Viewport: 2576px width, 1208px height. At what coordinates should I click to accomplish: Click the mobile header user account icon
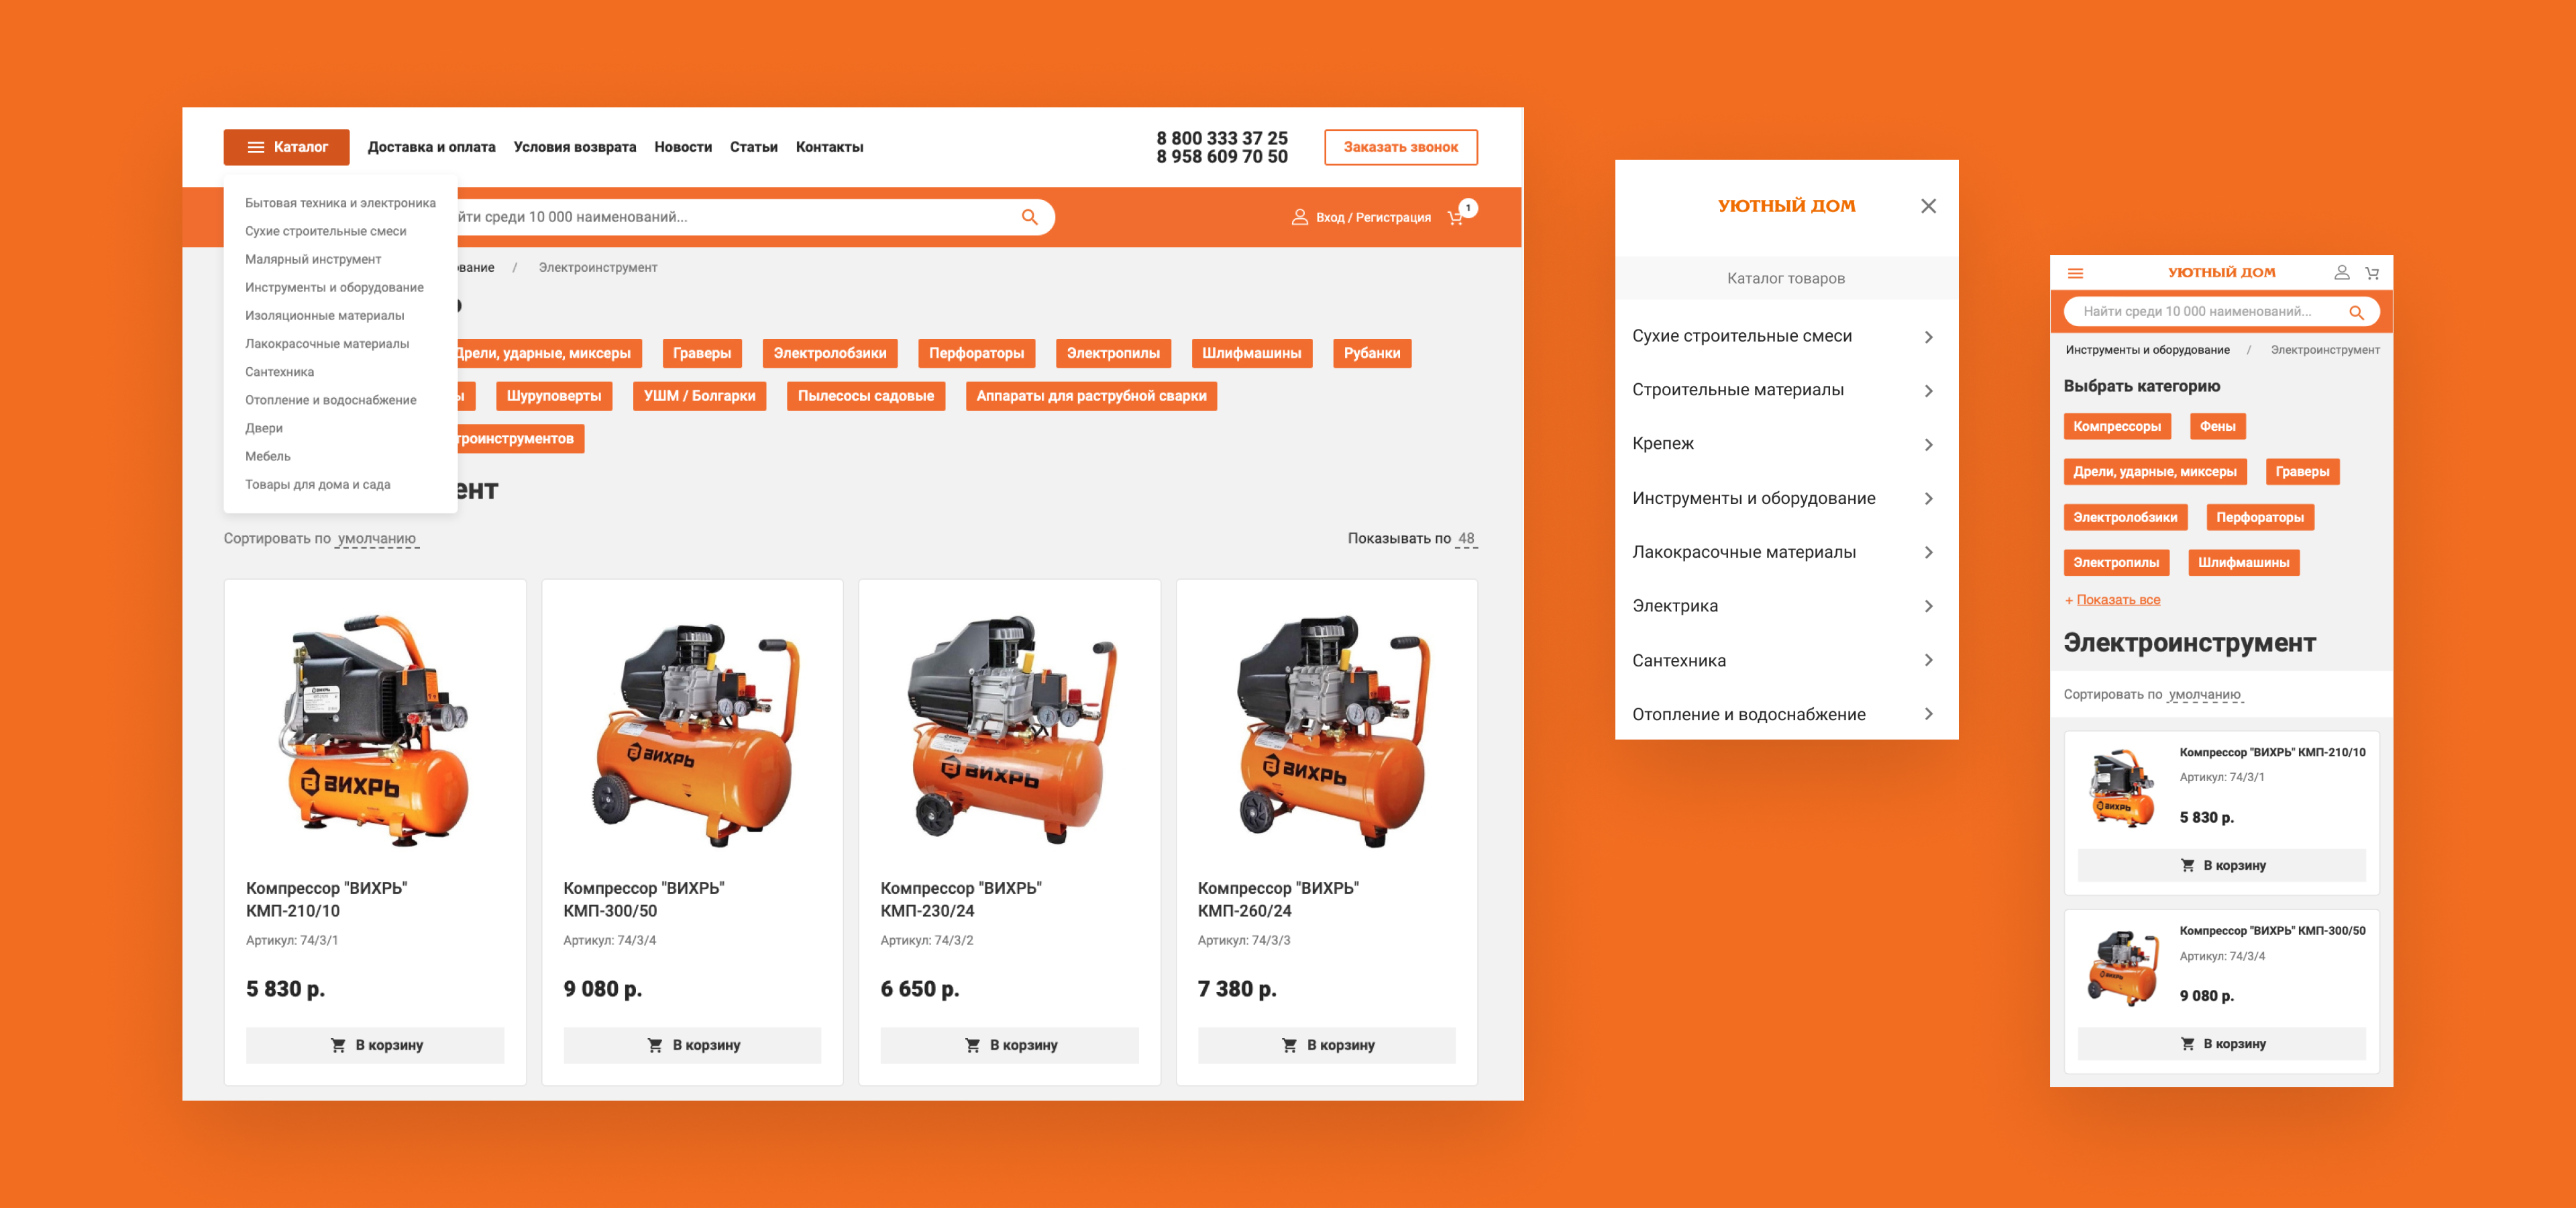pos(2341,273)
